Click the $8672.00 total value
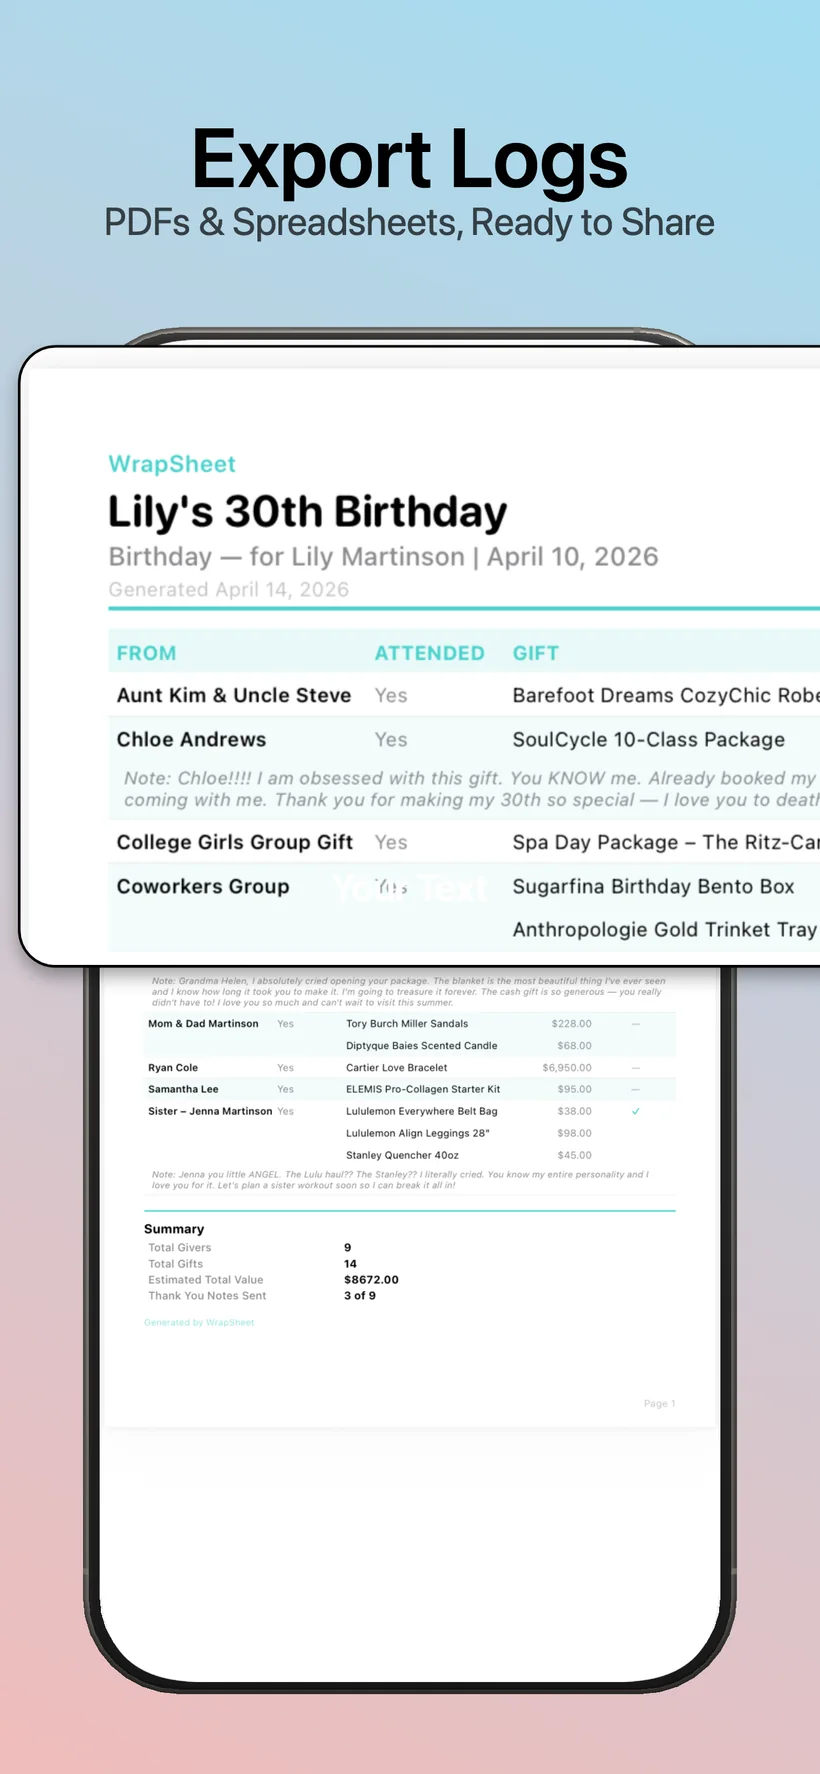The height and width of the screenshot is (1774, 820). [371, 1280]
